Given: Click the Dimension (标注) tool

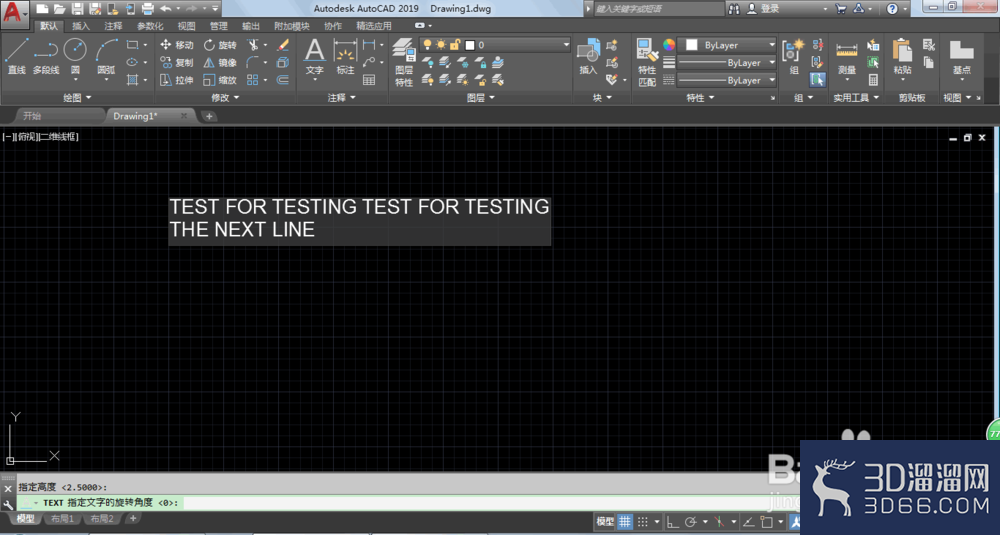Looking at the screenshot, I should point(345,56).
